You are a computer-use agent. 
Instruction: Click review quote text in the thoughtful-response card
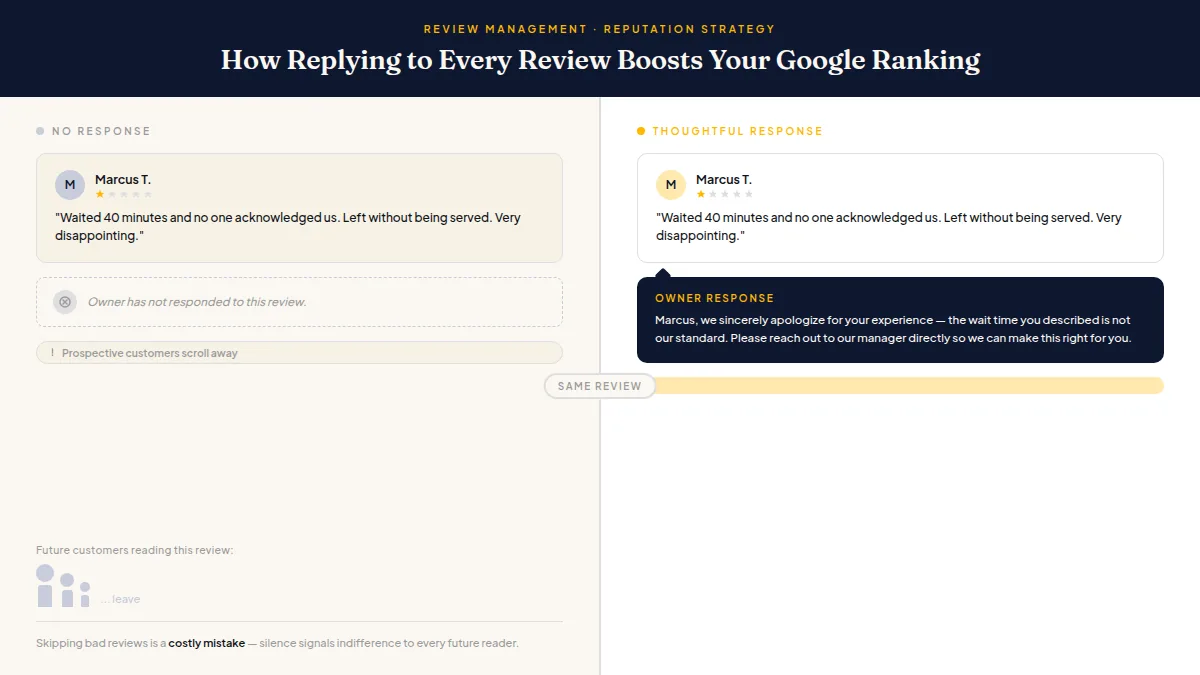[x=889, y=227]
